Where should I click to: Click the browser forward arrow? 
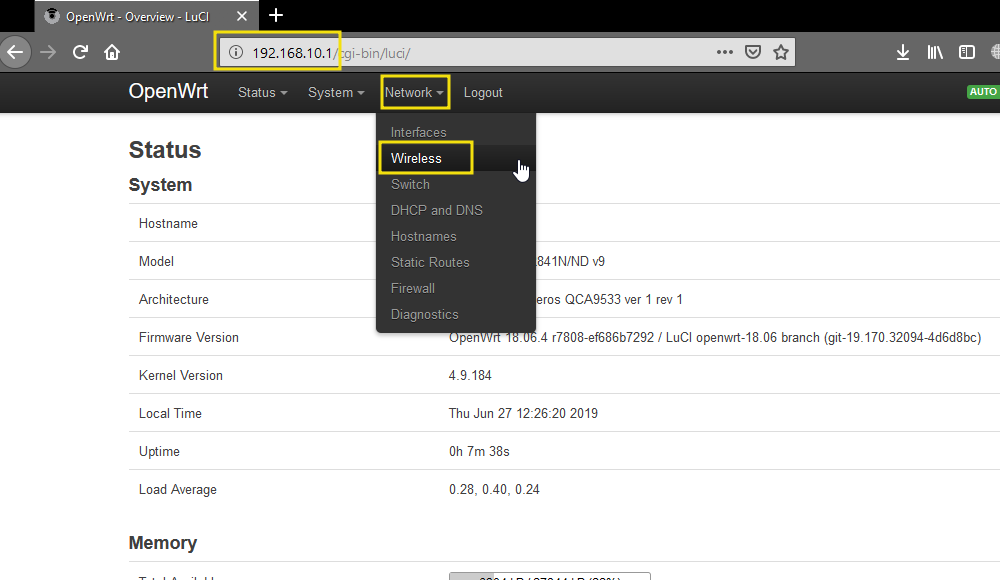[48, 52]
